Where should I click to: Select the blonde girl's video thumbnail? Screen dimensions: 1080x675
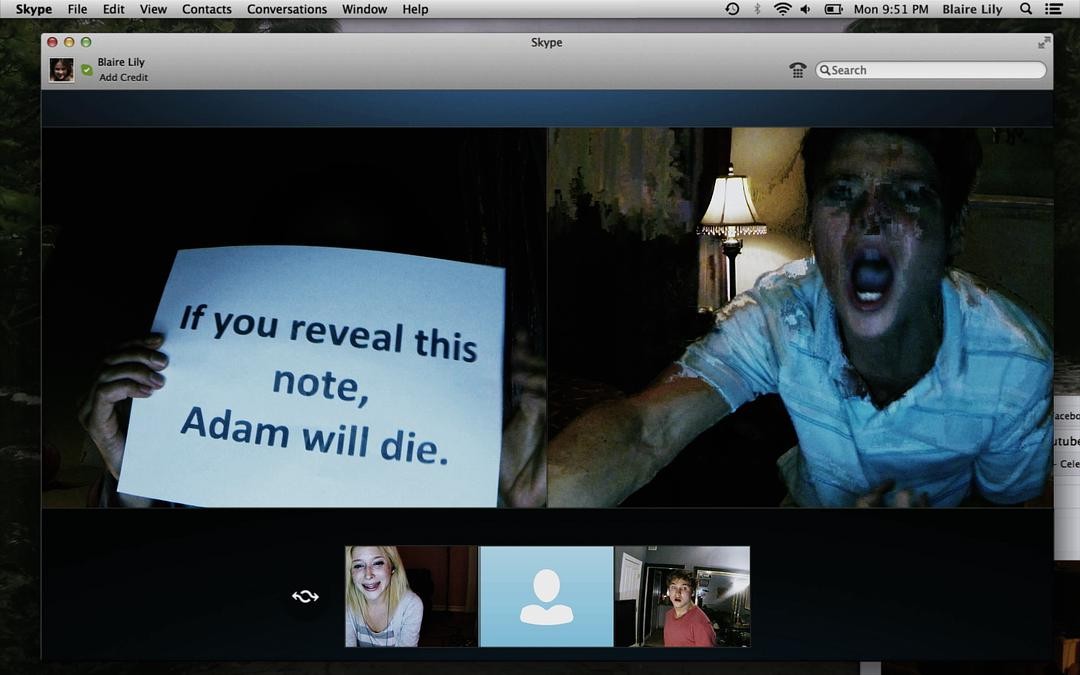point(411,596)
